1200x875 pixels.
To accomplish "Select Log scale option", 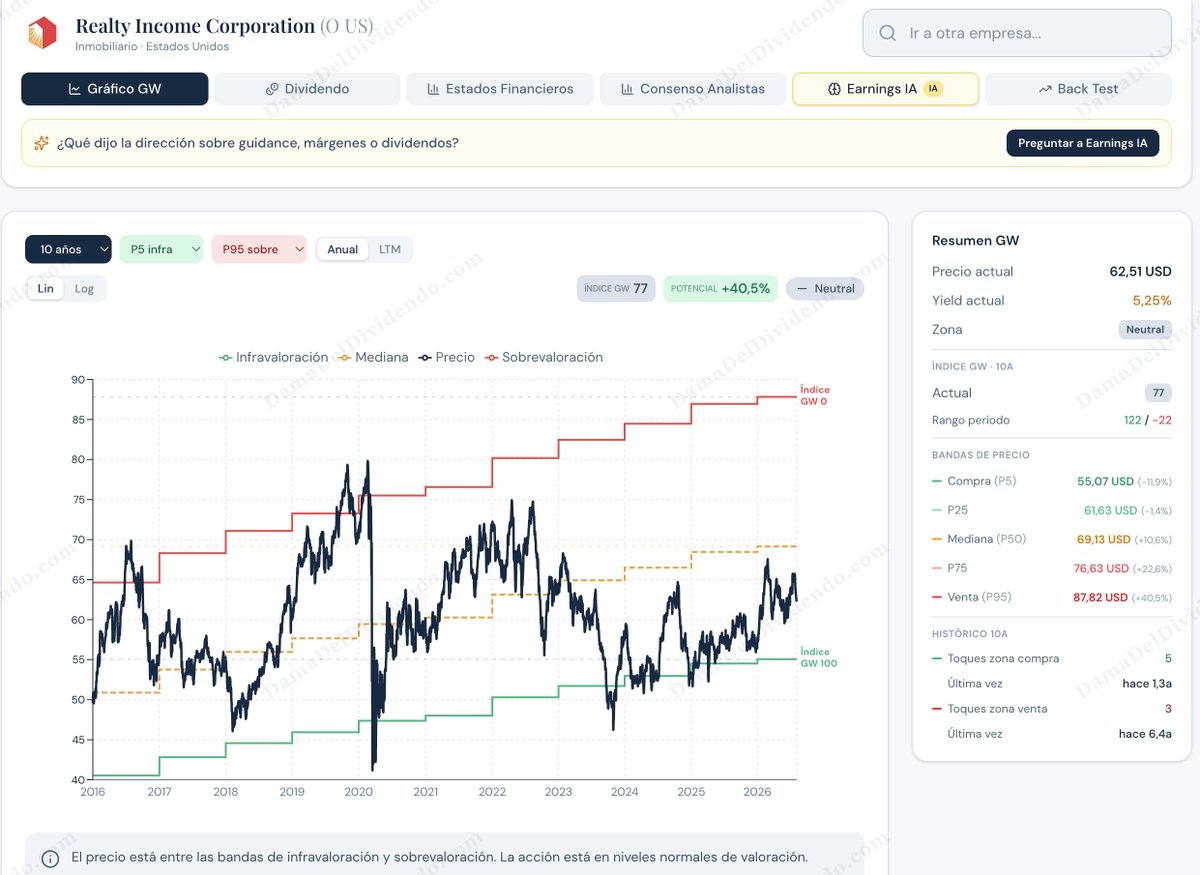I will (x=84, y=288).
